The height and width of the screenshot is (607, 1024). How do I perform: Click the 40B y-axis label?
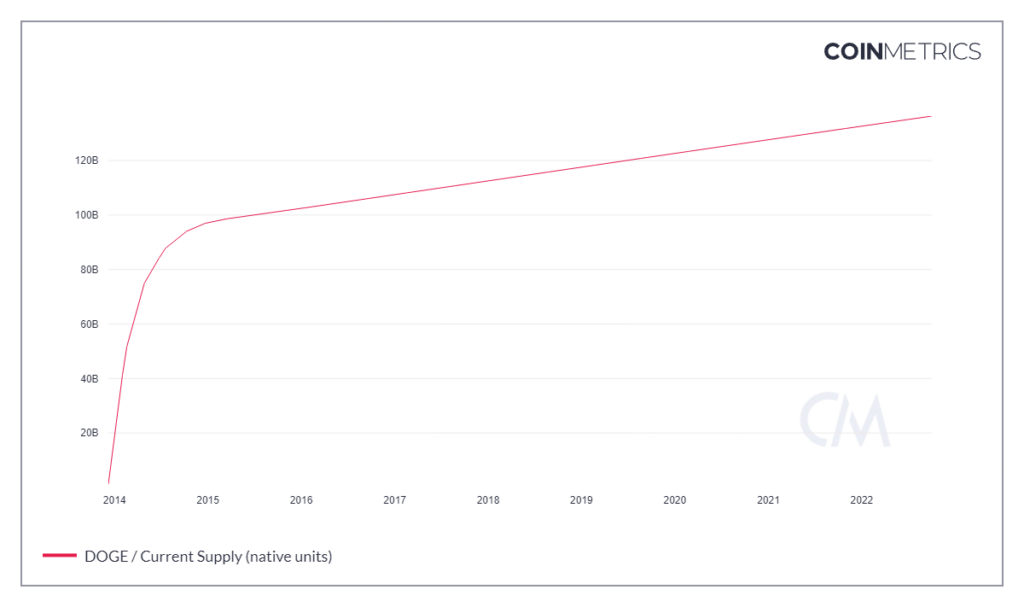click(87, 379)
